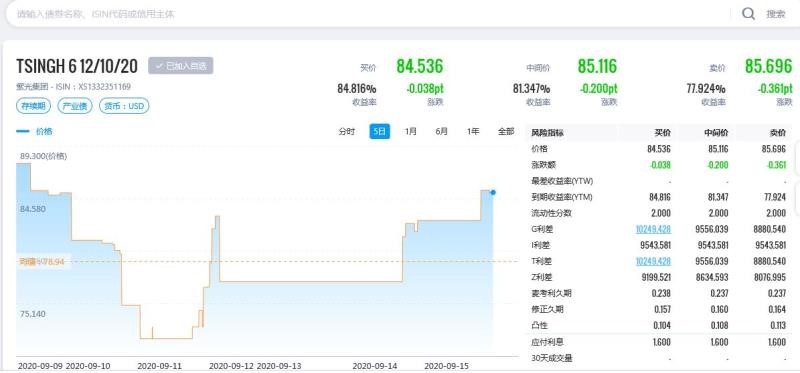The width and height of the screenshot is (800, 373).
Task: Open the G利差 bid value link 10249.428
Action: click(x=653, y=229)
